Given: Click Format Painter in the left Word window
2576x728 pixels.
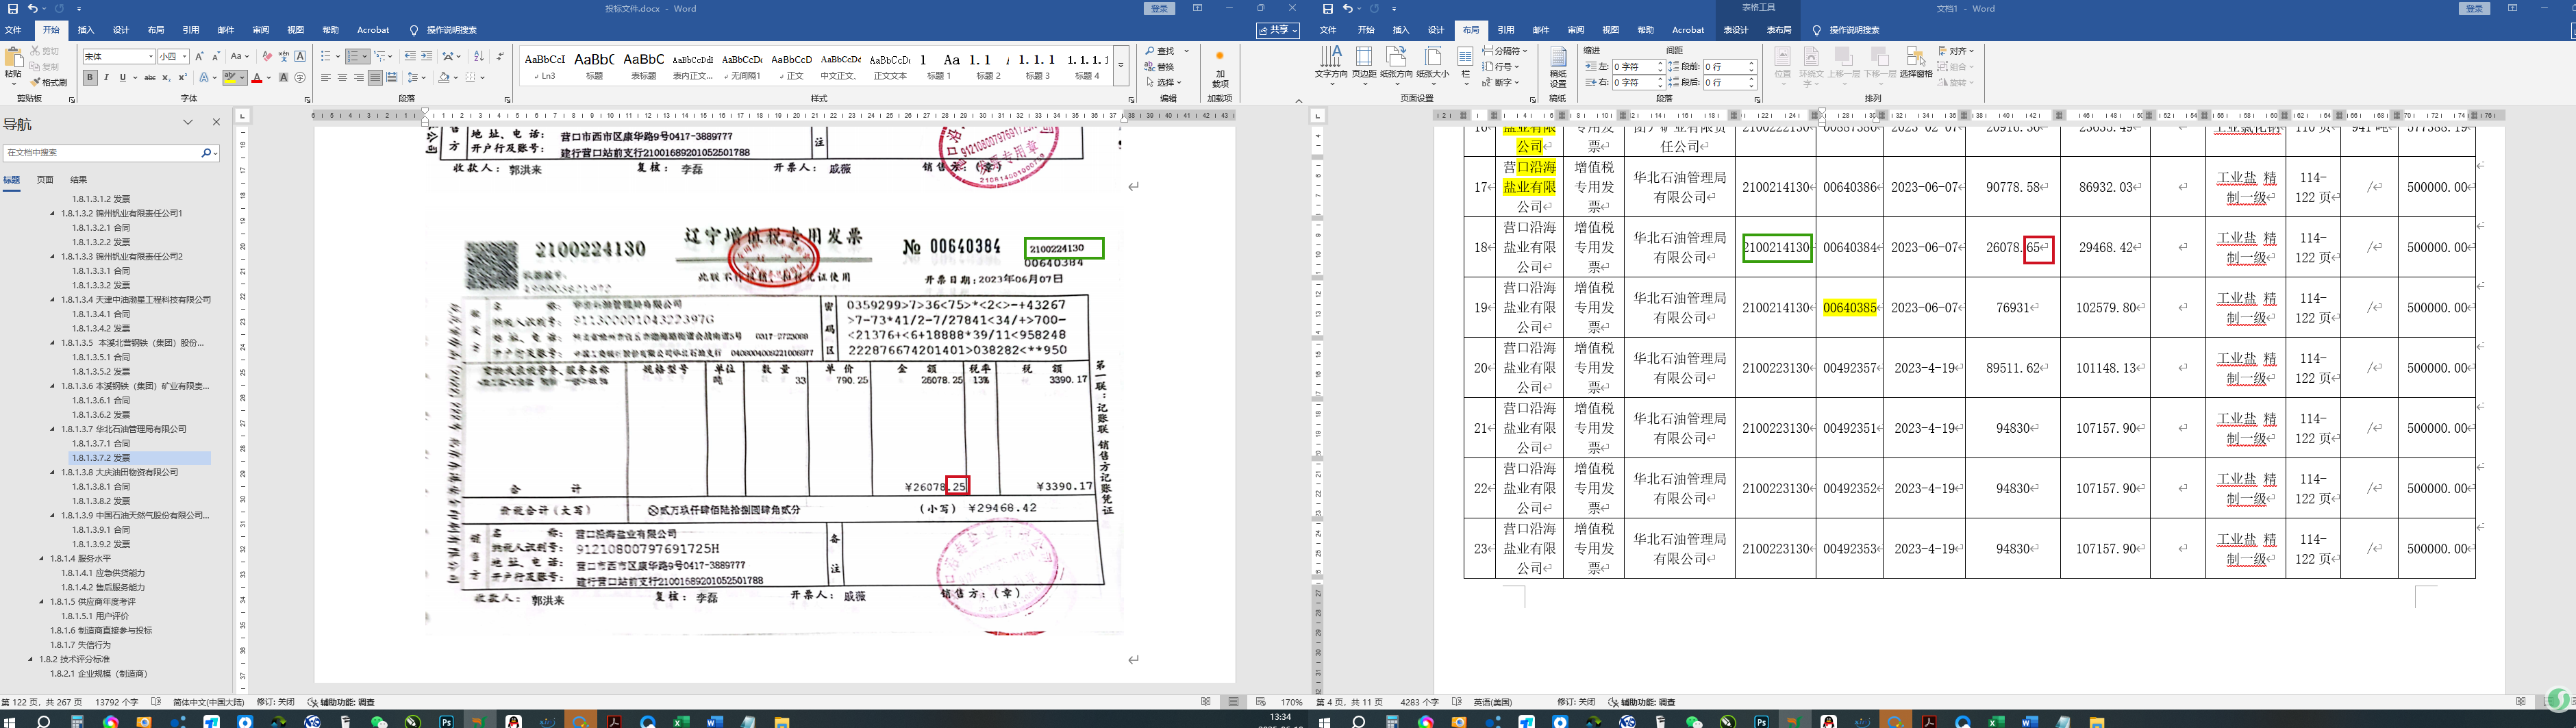Looking at the screenshot, I should (49, 82).
